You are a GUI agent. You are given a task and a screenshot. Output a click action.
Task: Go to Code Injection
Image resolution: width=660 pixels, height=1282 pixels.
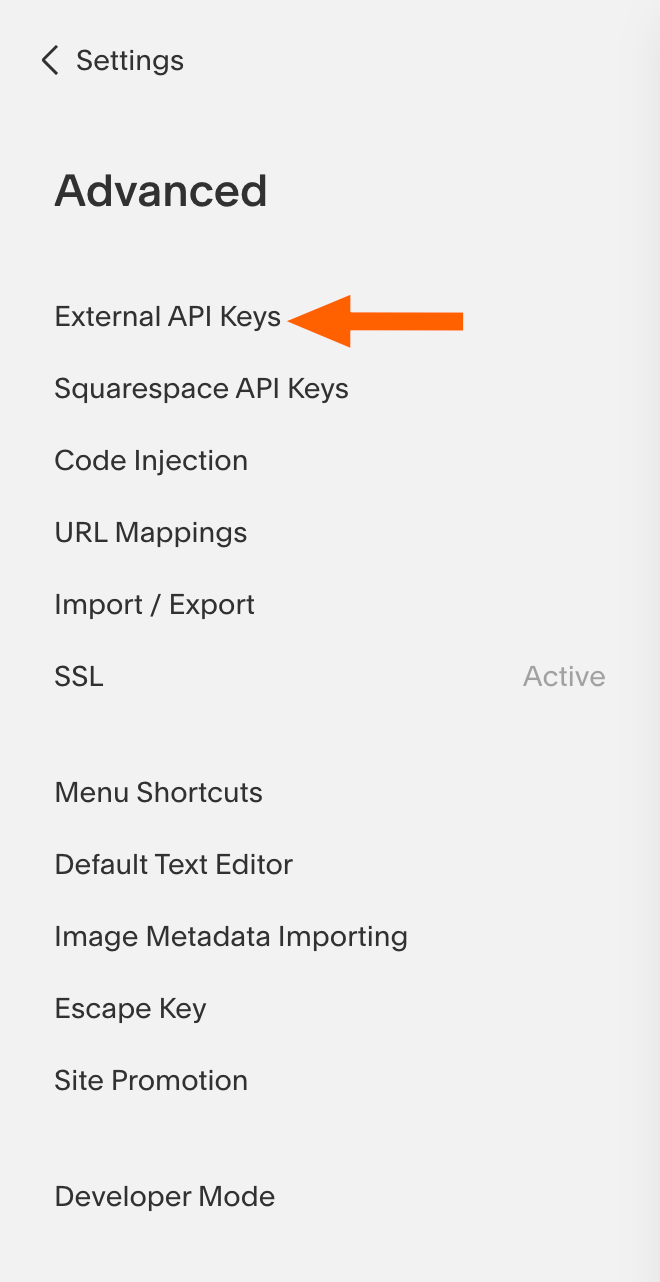(151, 461)
